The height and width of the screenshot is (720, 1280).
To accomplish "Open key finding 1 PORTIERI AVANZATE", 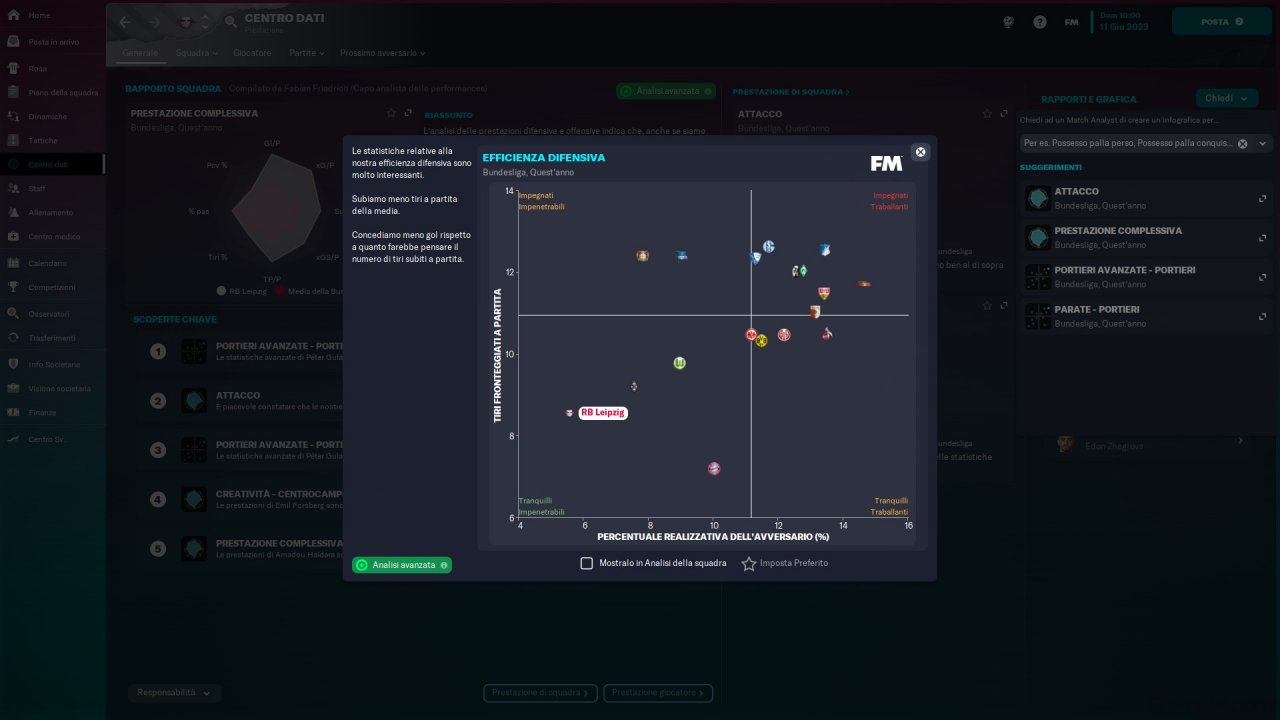I will tap(240, 351).
